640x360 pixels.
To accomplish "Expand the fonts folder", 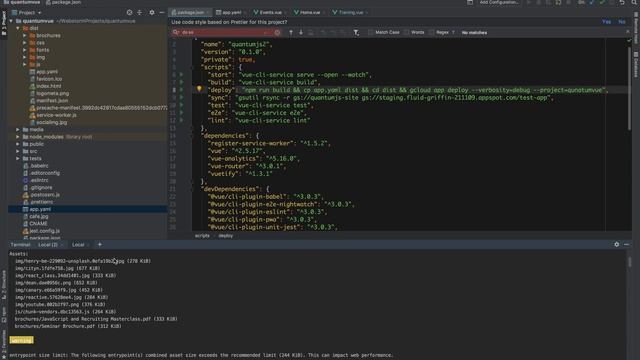I will coord(24,50).
